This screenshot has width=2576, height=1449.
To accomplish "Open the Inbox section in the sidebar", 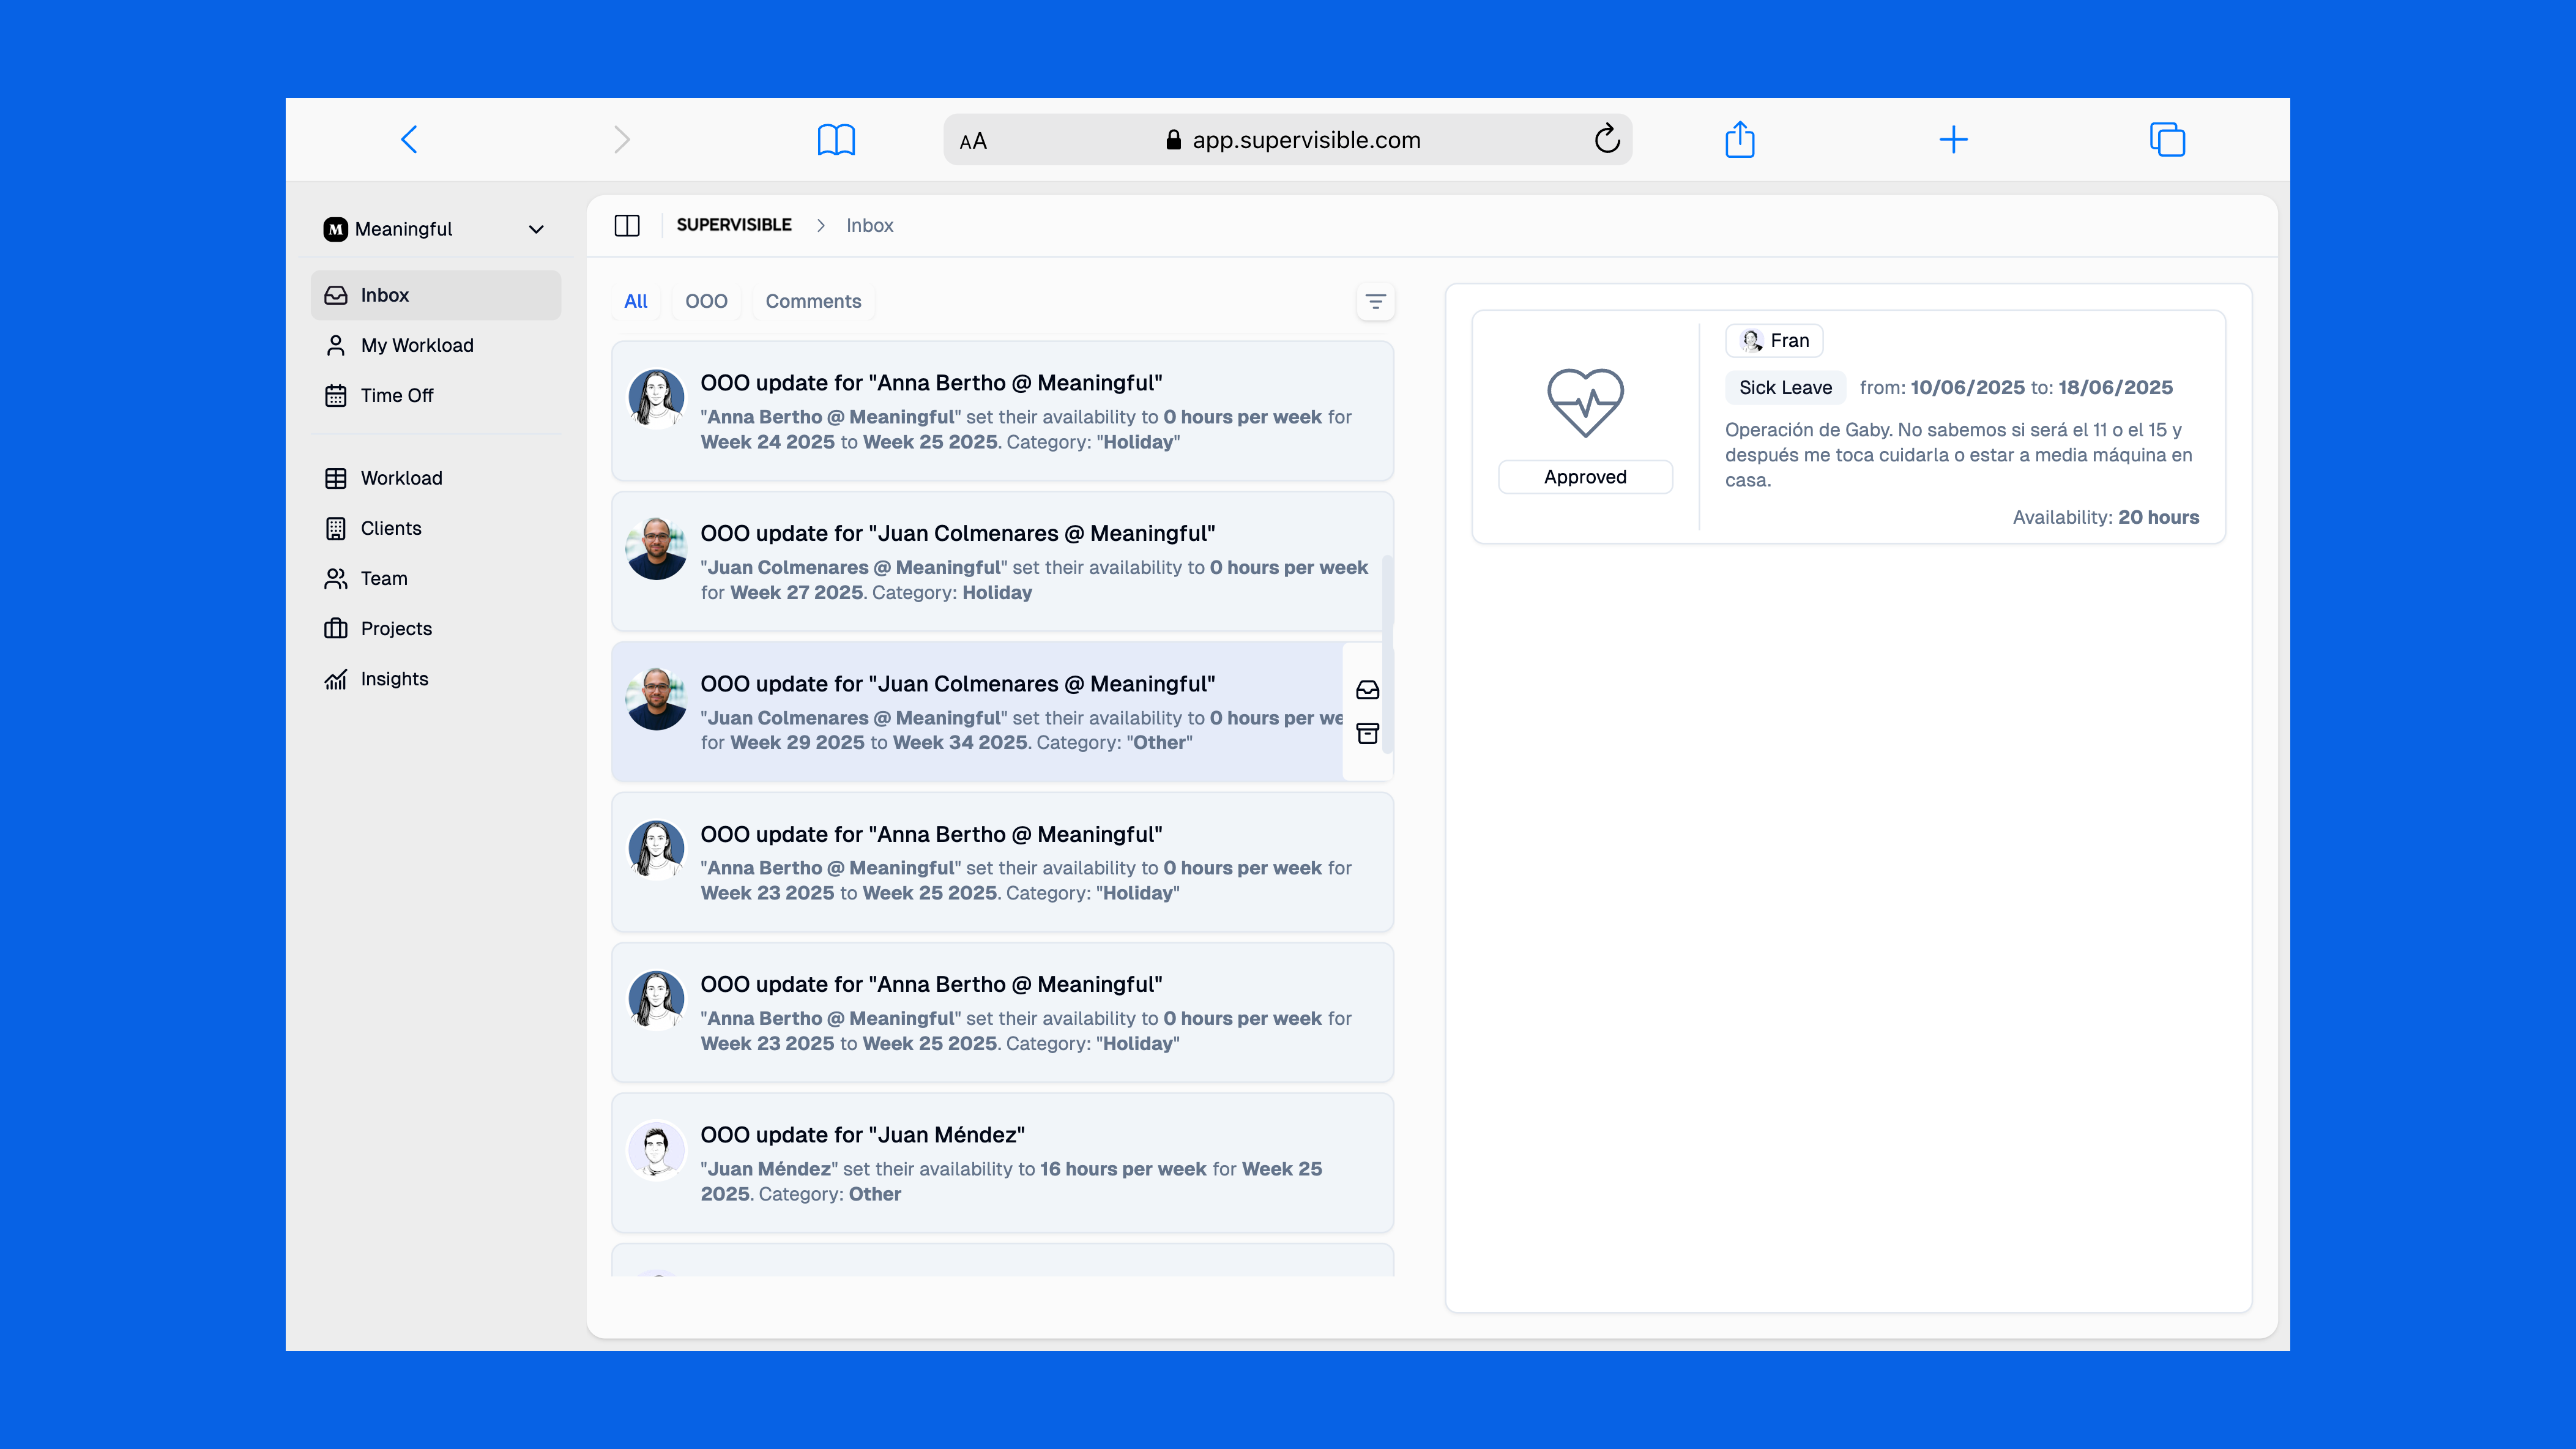I will pos(384,294).
